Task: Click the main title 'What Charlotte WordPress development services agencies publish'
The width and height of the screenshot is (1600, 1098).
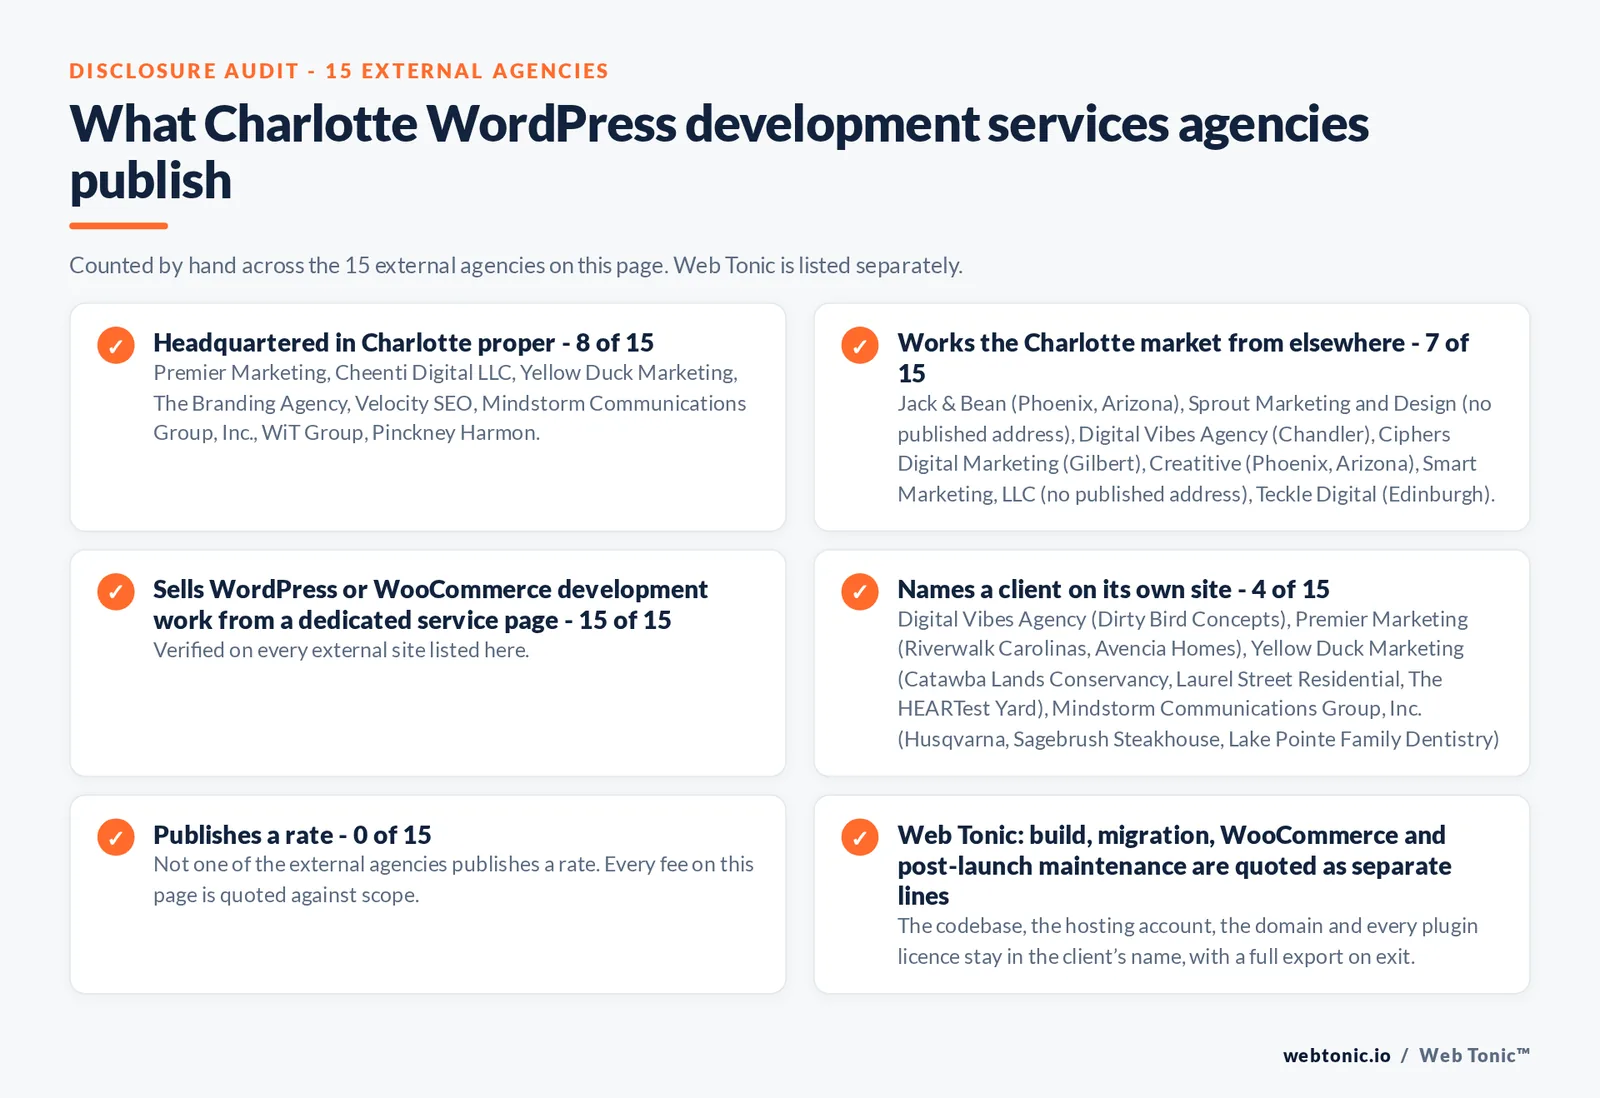Action: (x=719, y=152)
